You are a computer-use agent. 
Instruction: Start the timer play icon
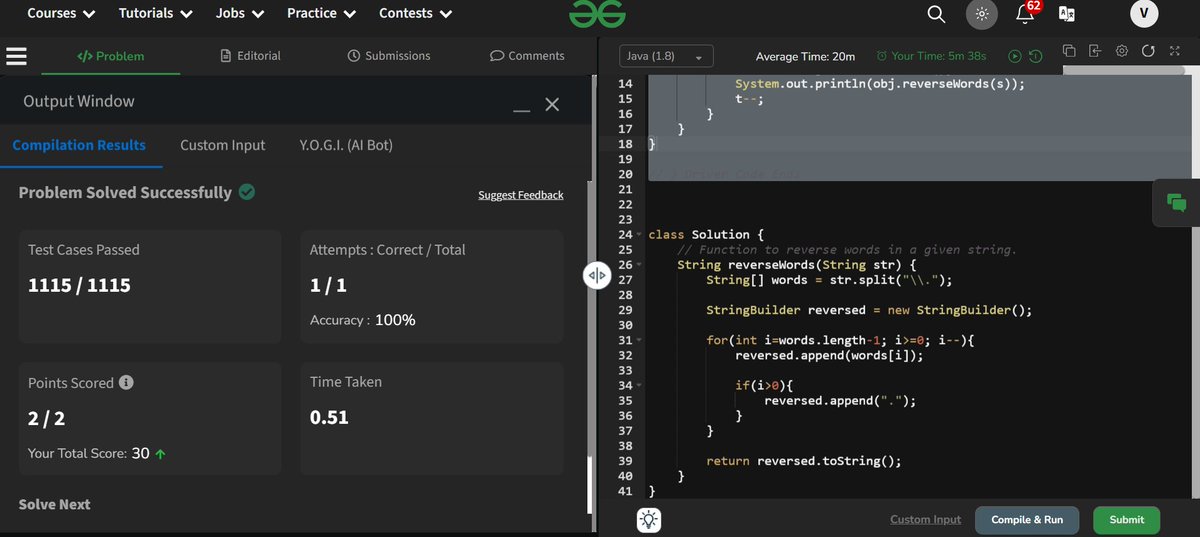[x=1015, y=56]
